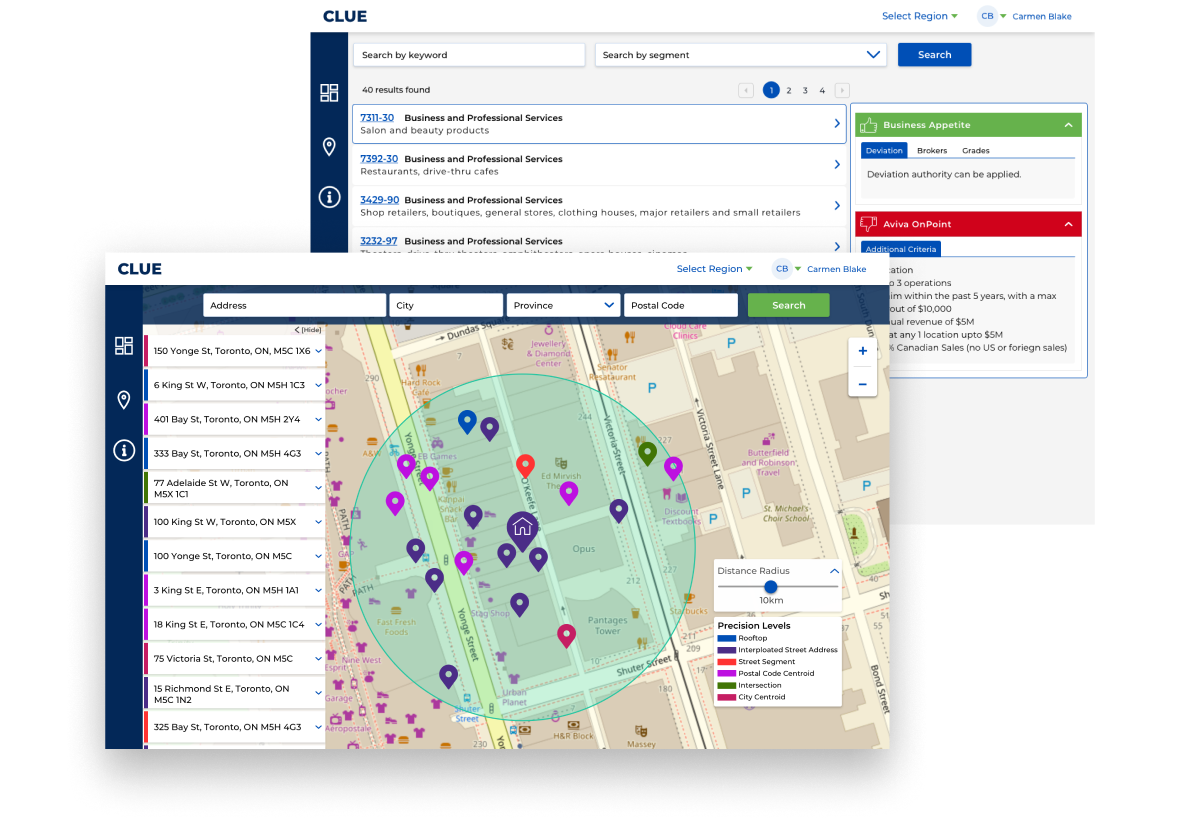The width and height of the screenshot is (1200, 822).
Task: Switch to the Deviation tab
Action: [884, 150]
